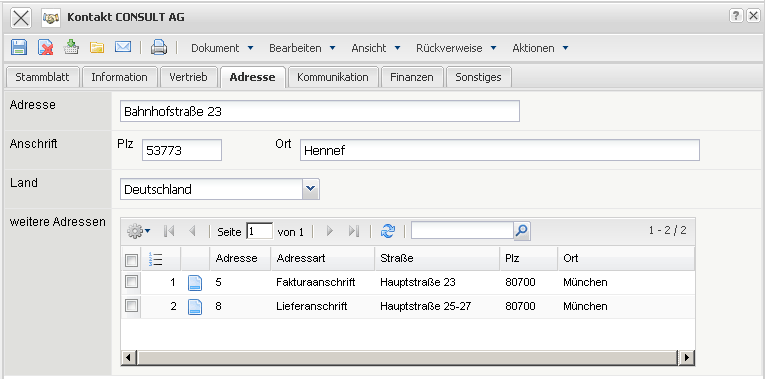Open the Rückverweise dropdown menu
This screenshot has width=768, height=379.
[x=456, y=48]
